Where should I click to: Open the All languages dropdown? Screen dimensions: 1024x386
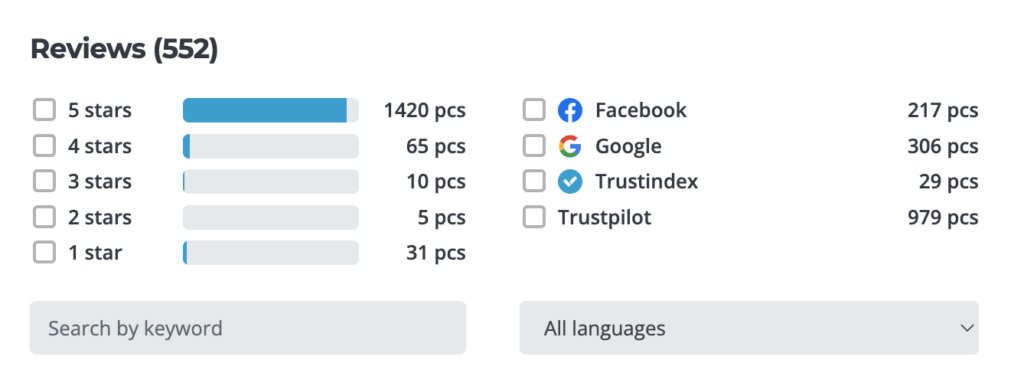click(749, 328)
